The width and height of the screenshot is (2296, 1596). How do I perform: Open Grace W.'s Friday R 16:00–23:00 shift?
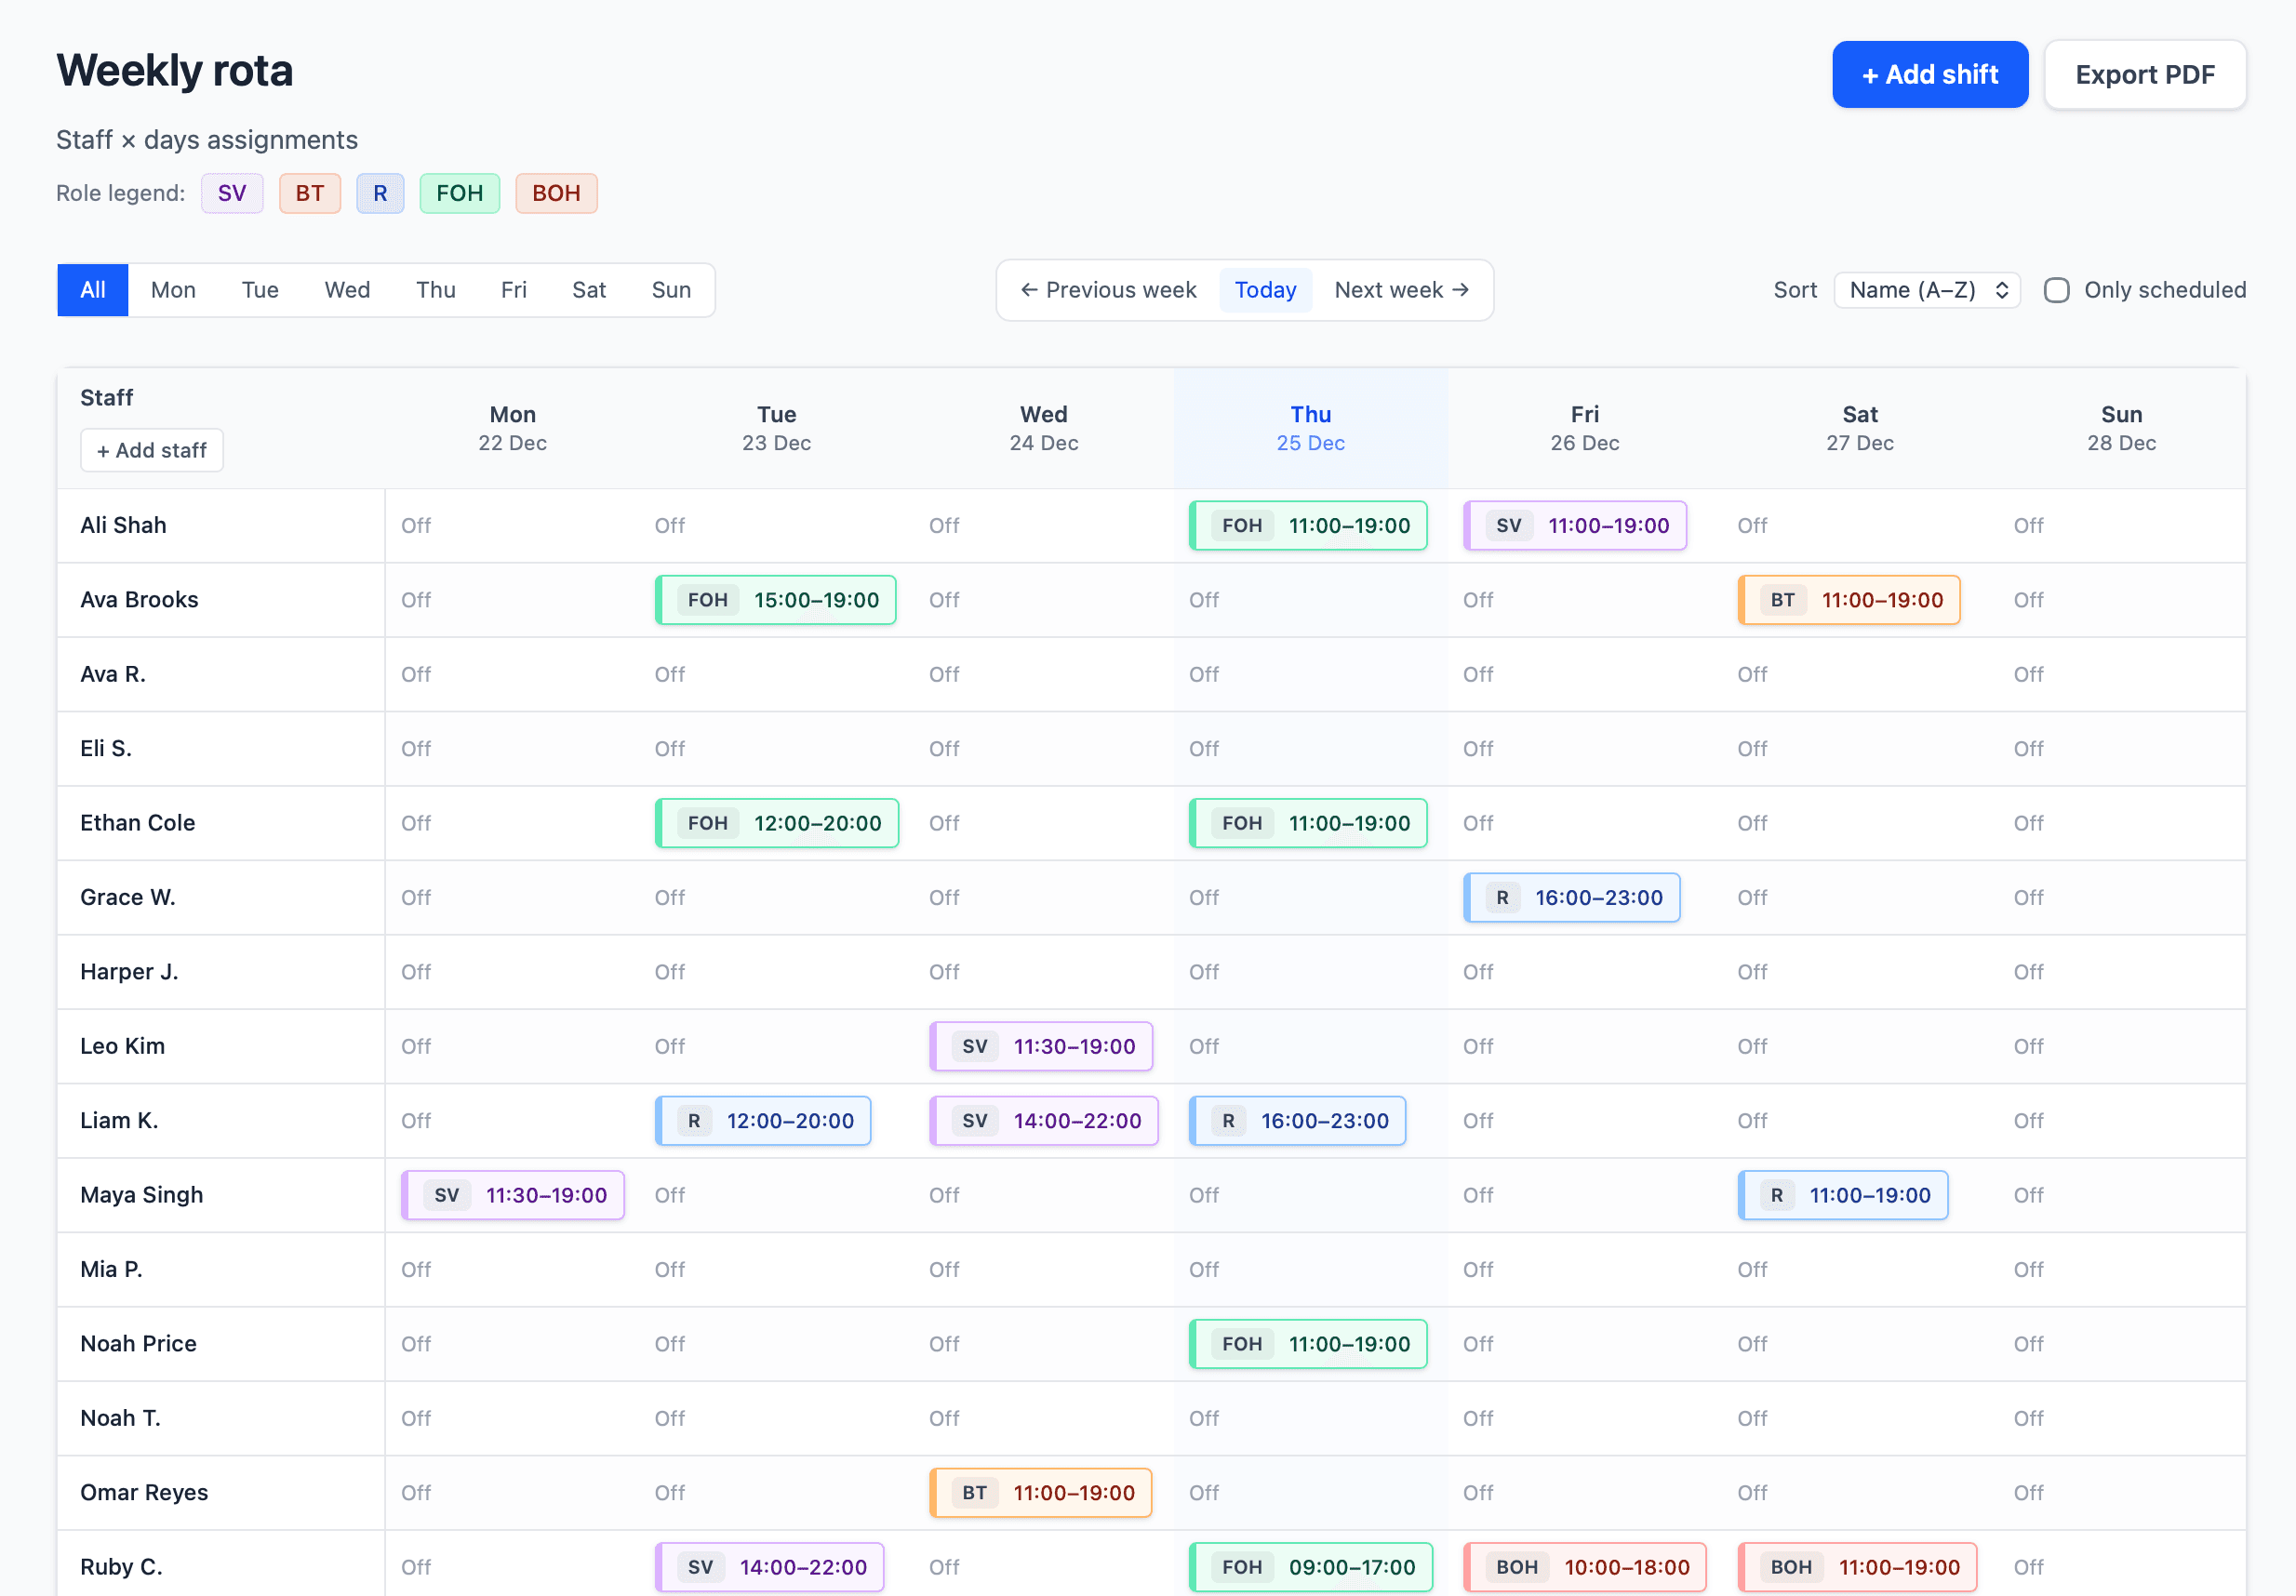pyautogui.click(x=1572, y=897)
